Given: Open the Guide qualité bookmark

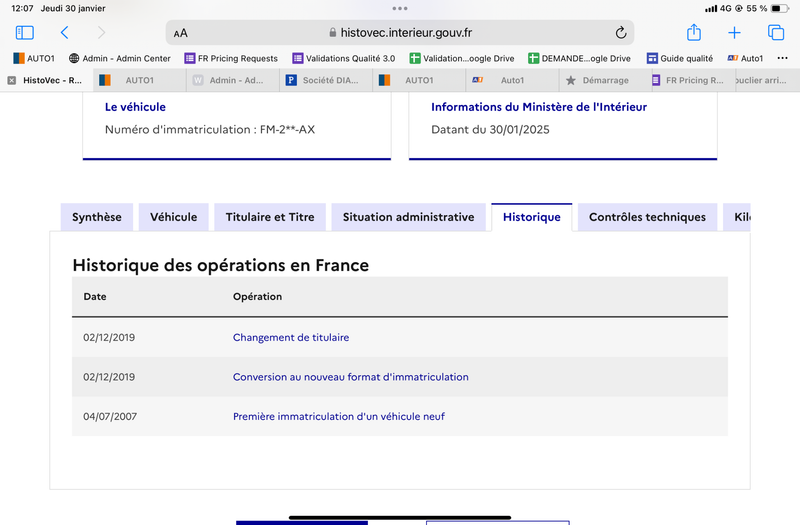Looking at the screenshot, I should pos(680,58).
